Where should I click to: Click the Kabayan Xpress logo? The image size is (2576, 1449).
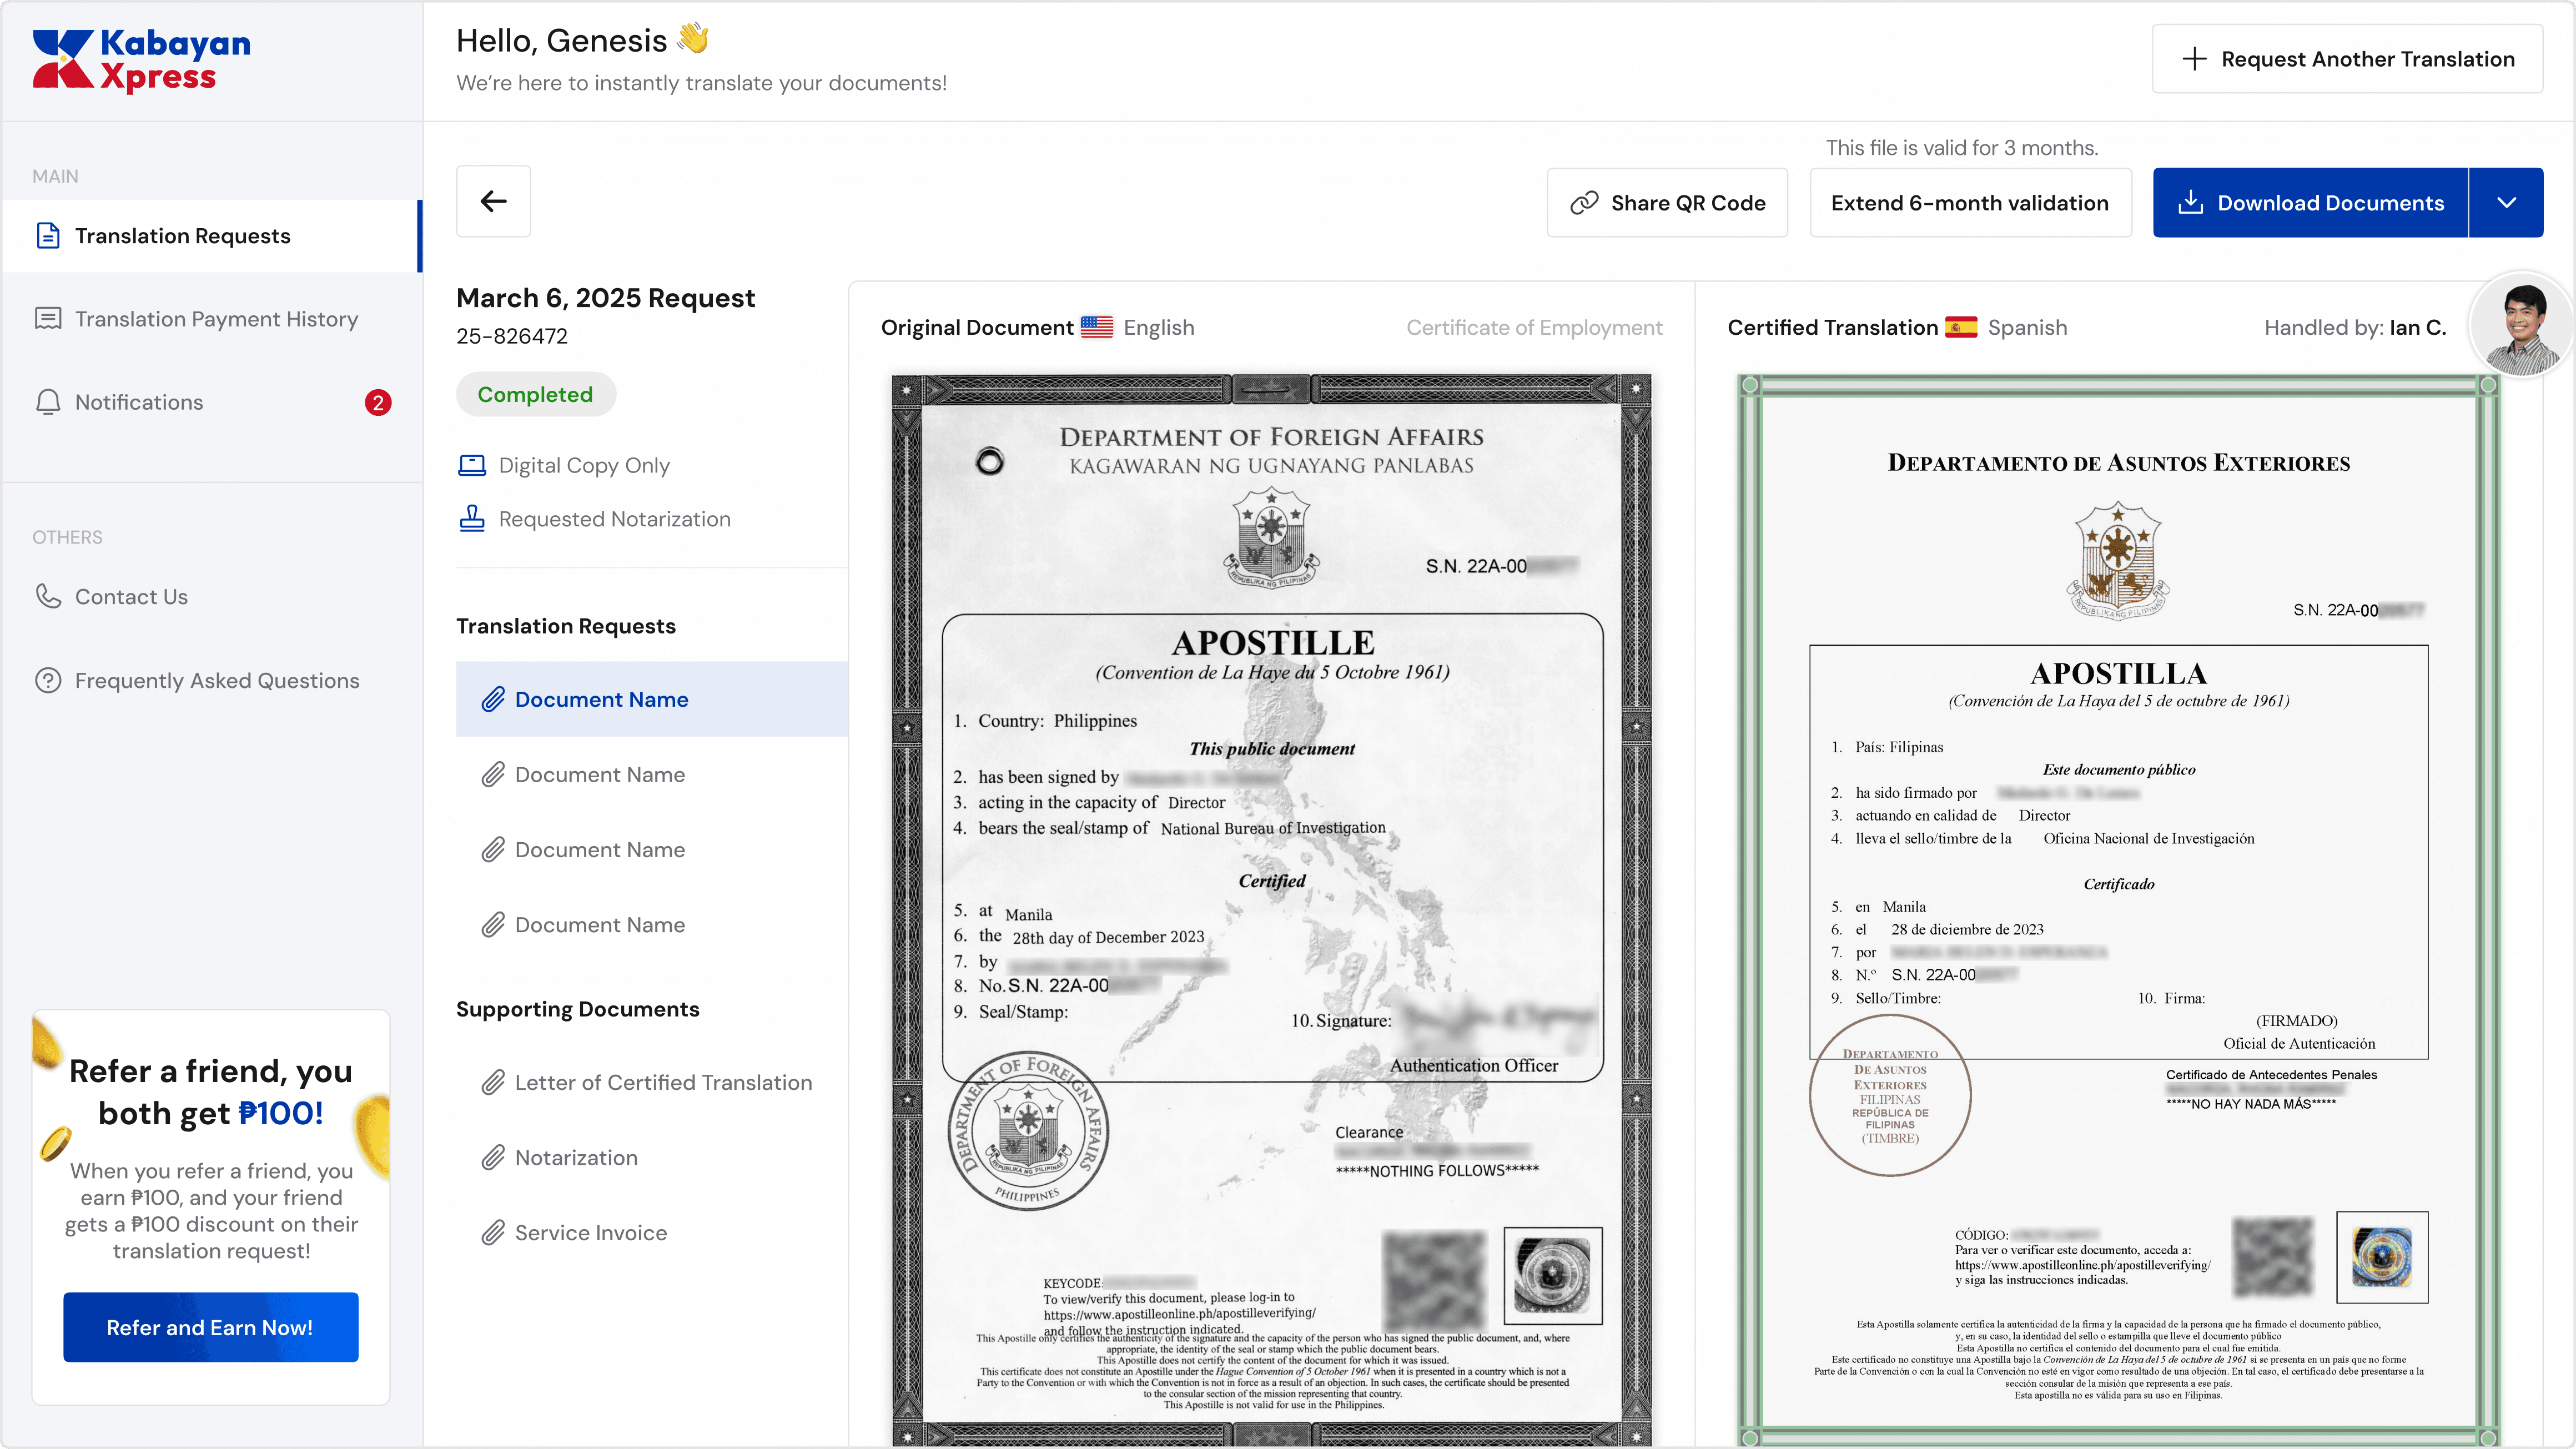point(142,60)
